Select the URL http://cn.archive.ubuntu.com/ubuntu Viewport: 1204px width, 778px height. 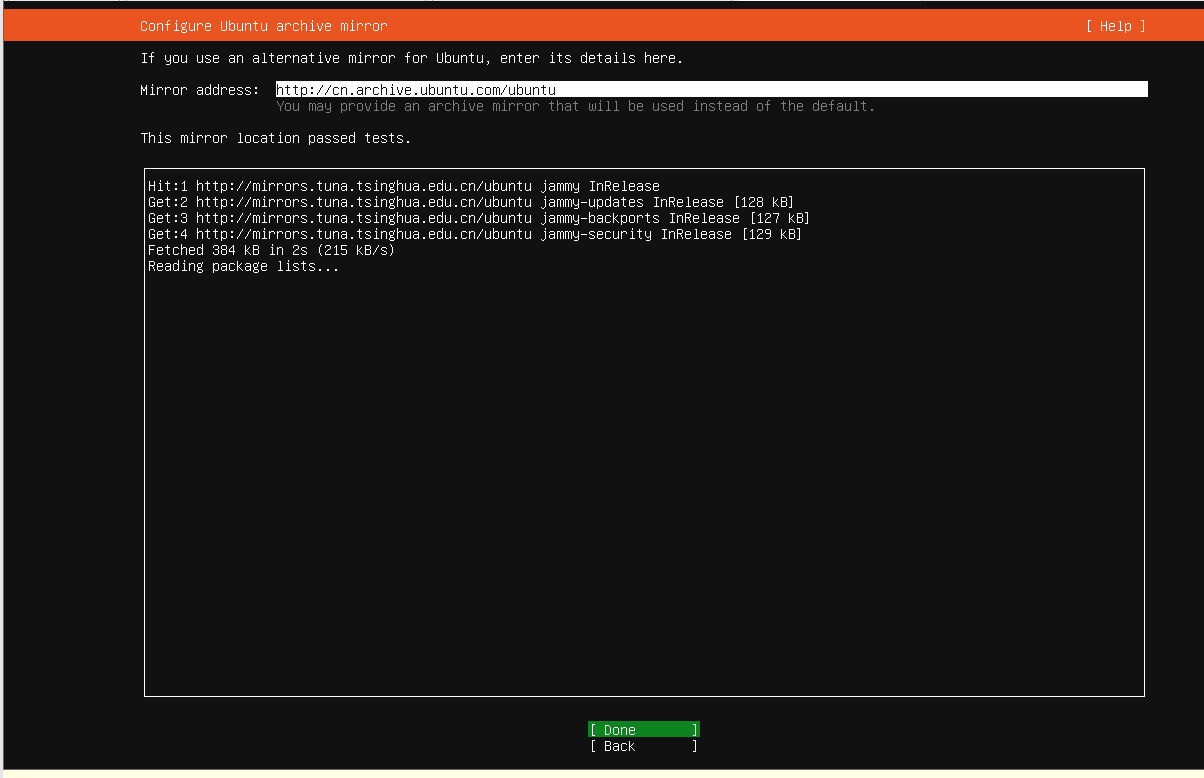416,89
